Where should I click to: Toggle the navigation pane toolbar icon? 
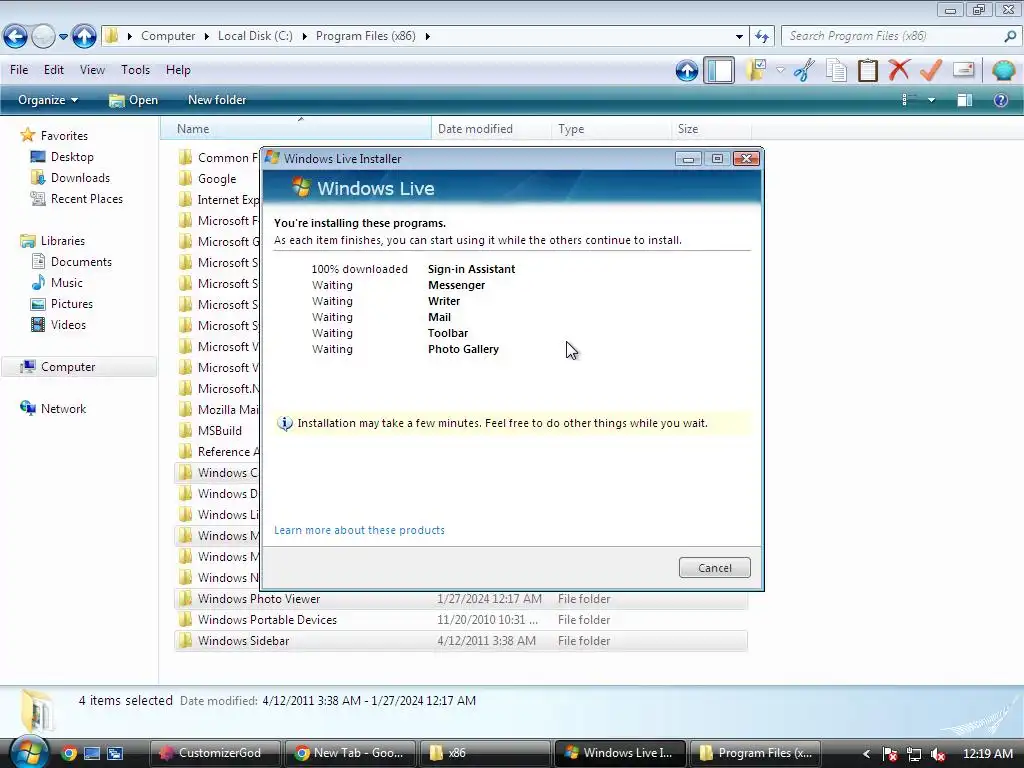point(719,70)
